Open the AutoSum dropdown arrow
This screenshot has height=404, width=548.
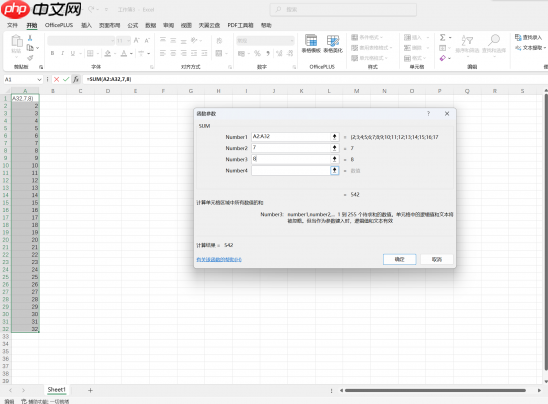click(x=450, y=37)
